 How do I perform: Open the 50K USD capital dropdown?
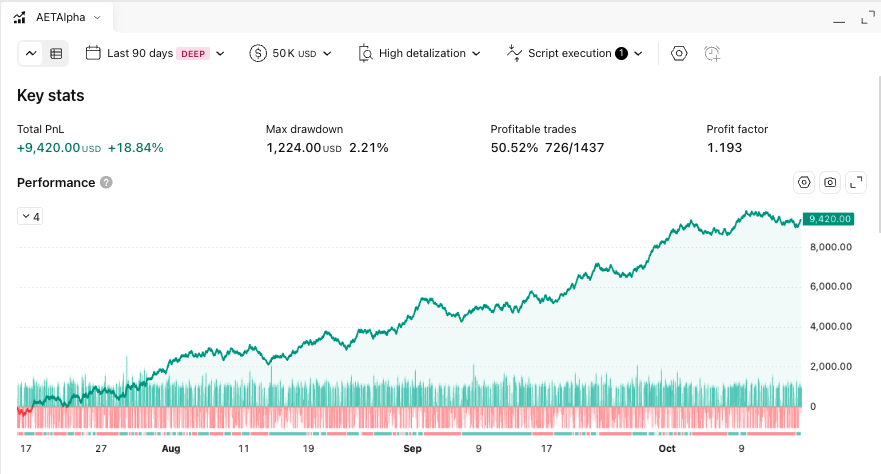[x=327, y=53]
